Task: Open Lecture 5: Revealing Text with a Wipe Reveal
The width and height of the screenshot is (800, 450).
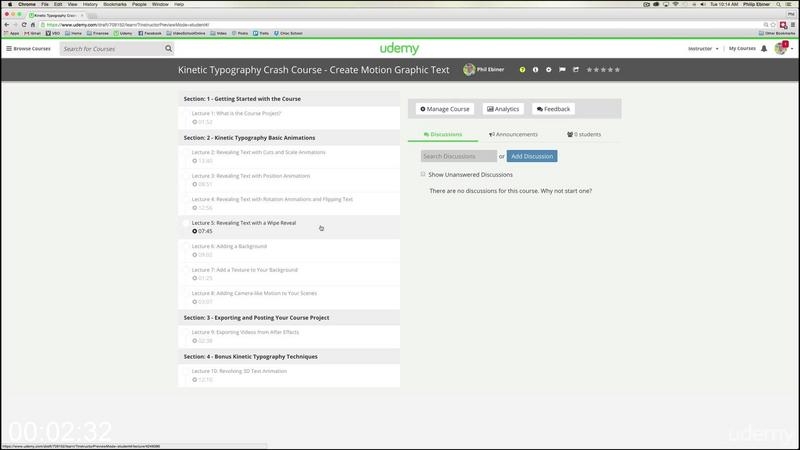Action: pos(289,227)
